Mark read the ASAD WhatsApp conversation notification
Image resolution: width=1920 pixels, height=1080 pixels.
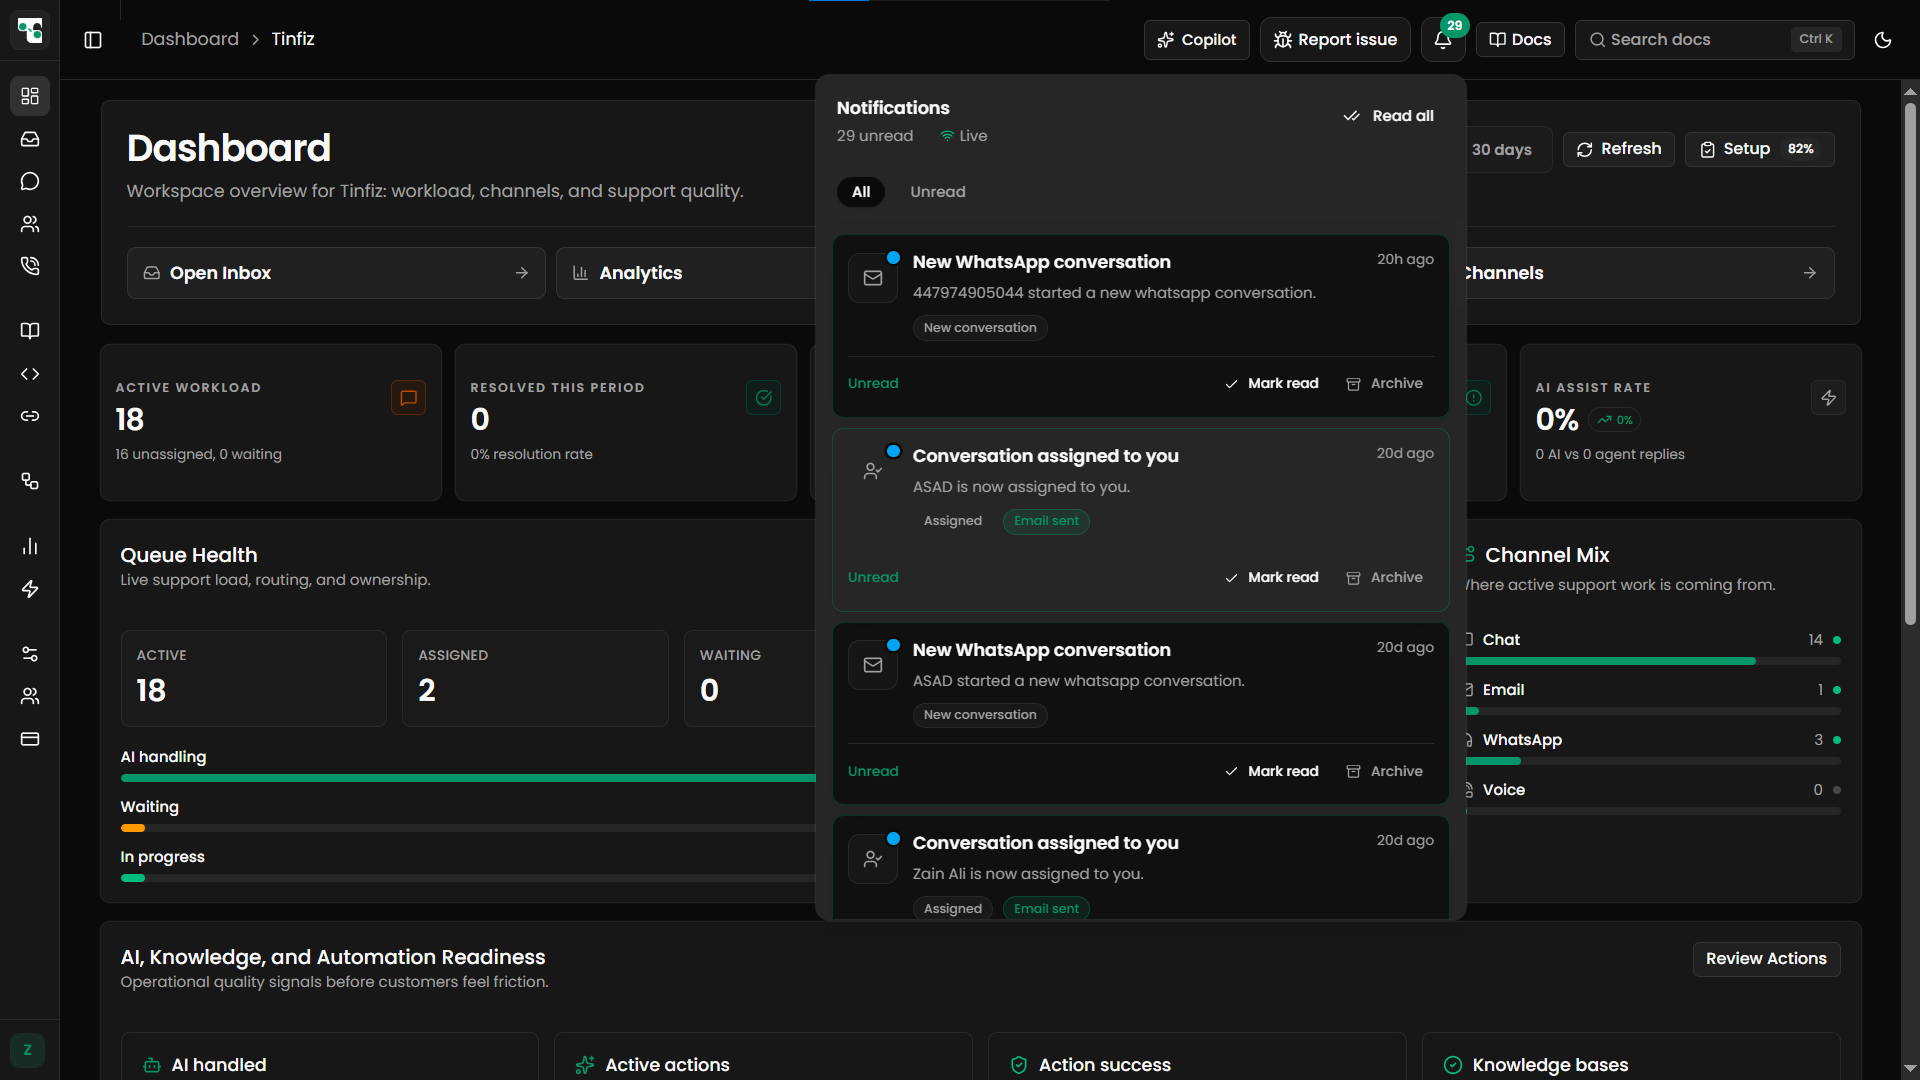point(1272,772)
